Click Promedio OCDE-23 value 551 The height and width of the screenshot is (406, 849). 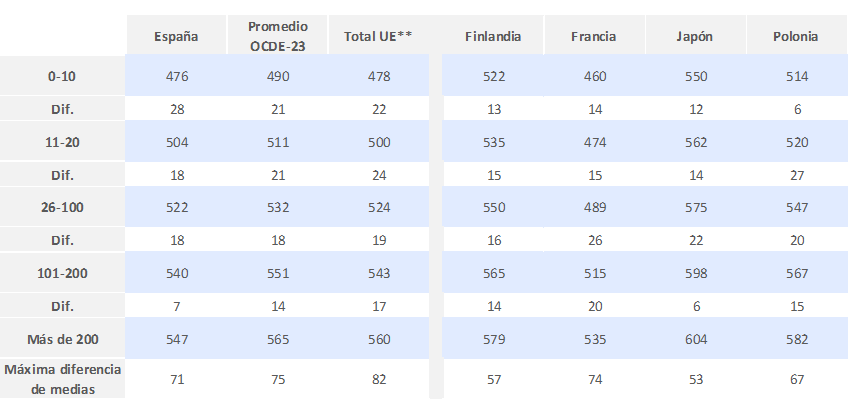[278, 273]
